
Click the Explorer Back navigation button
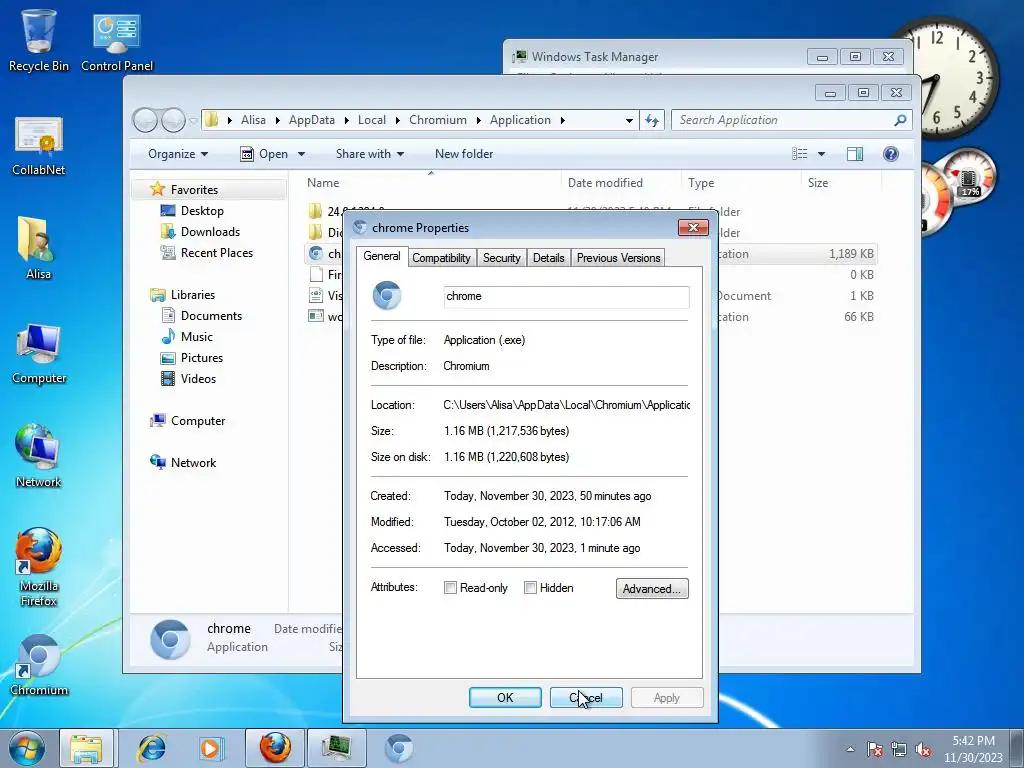click(145, 120)
